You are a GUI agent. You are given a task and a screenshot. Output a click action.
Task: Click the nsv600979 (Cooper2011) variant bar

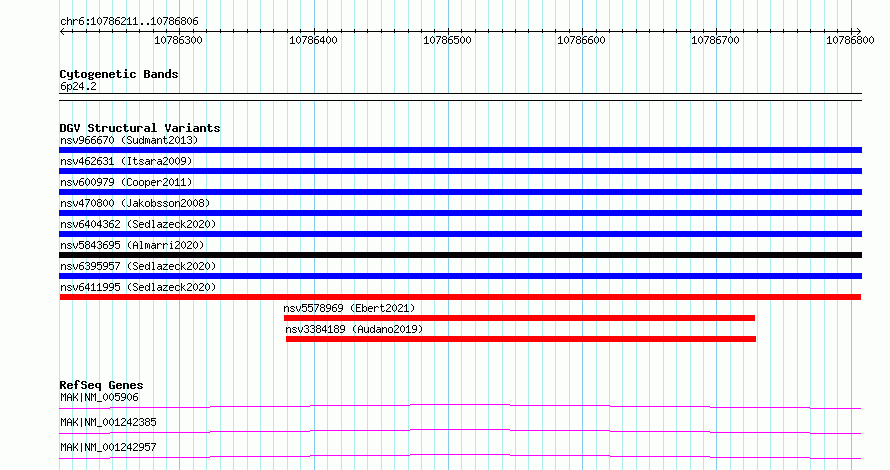[x=460, y=192]
